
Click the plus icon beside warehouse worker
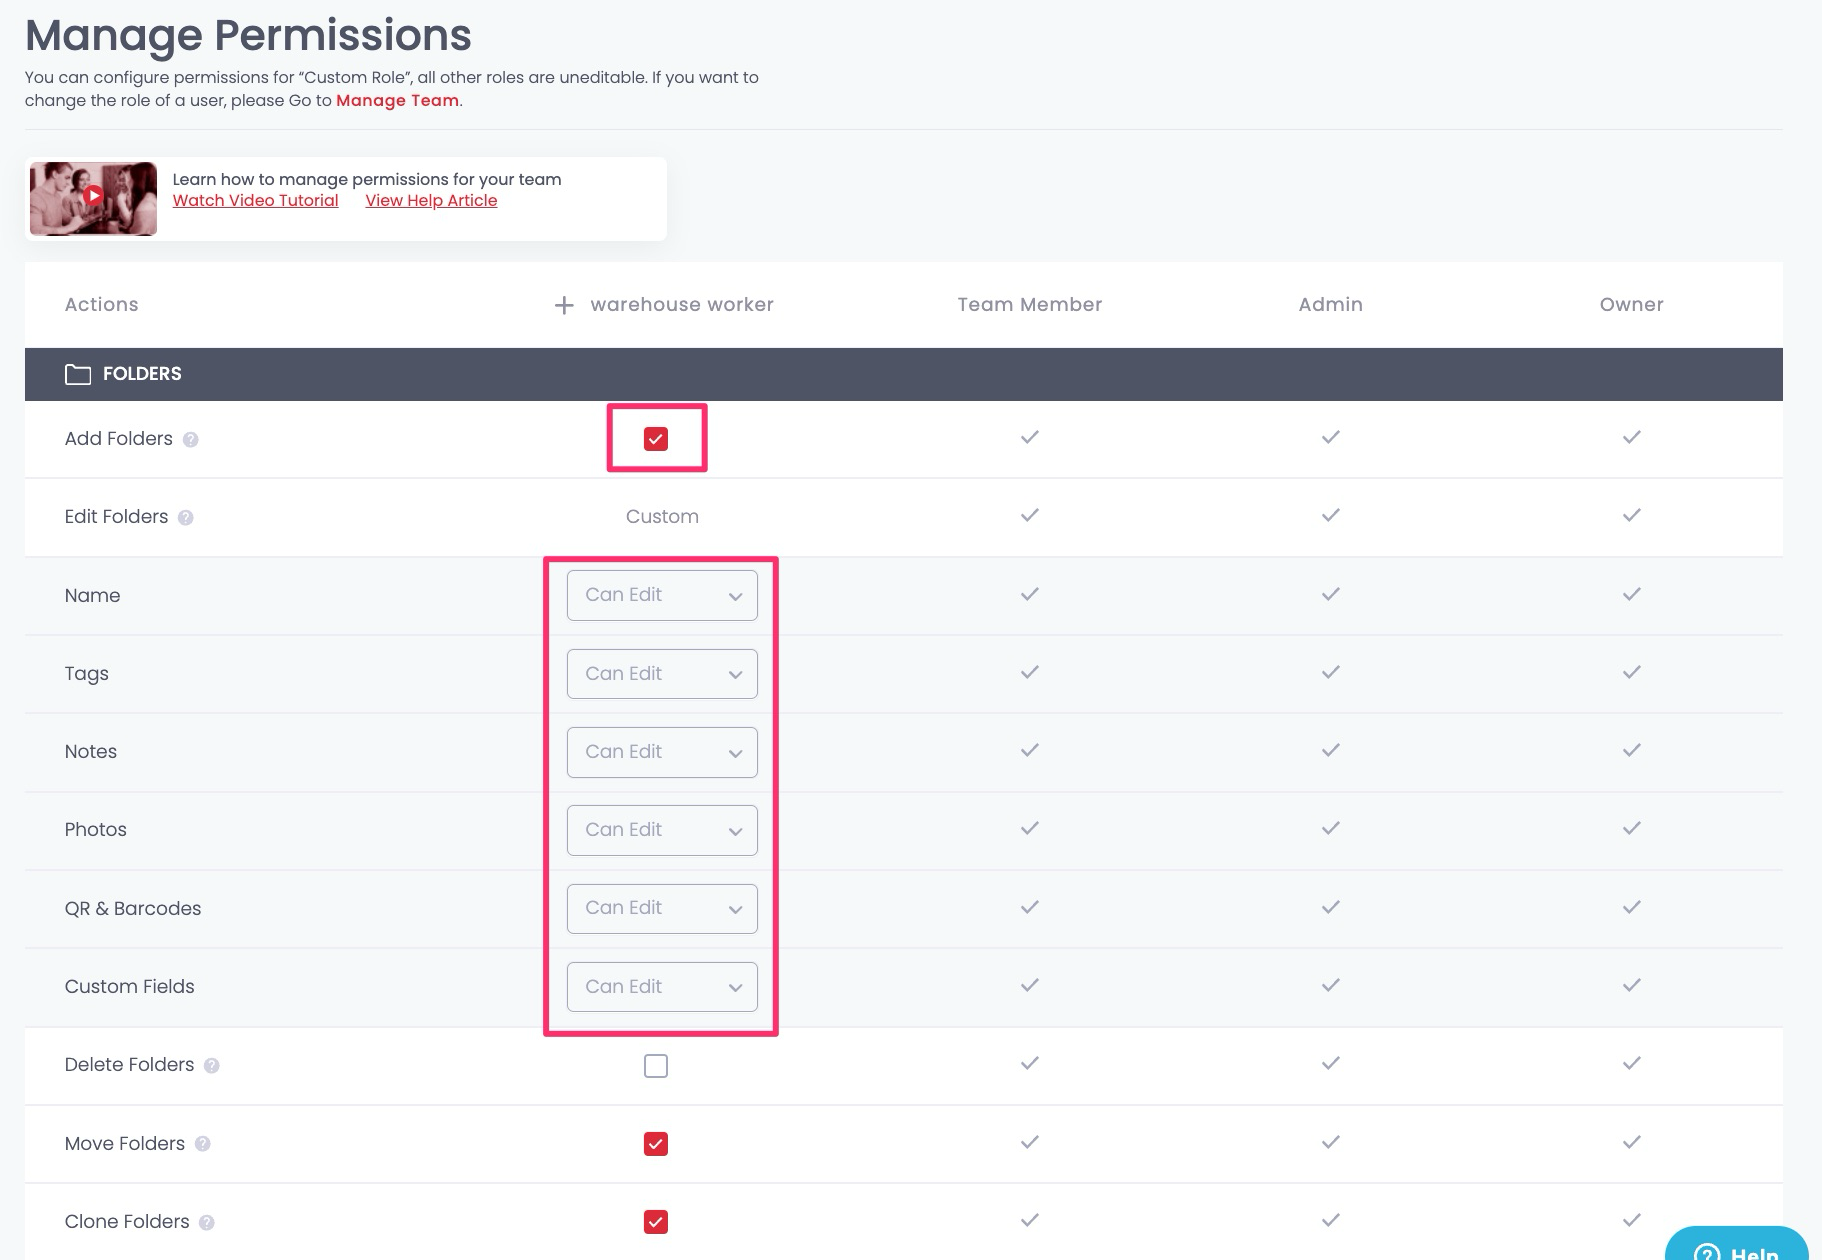pyautogui.click(x=563, y=304)
